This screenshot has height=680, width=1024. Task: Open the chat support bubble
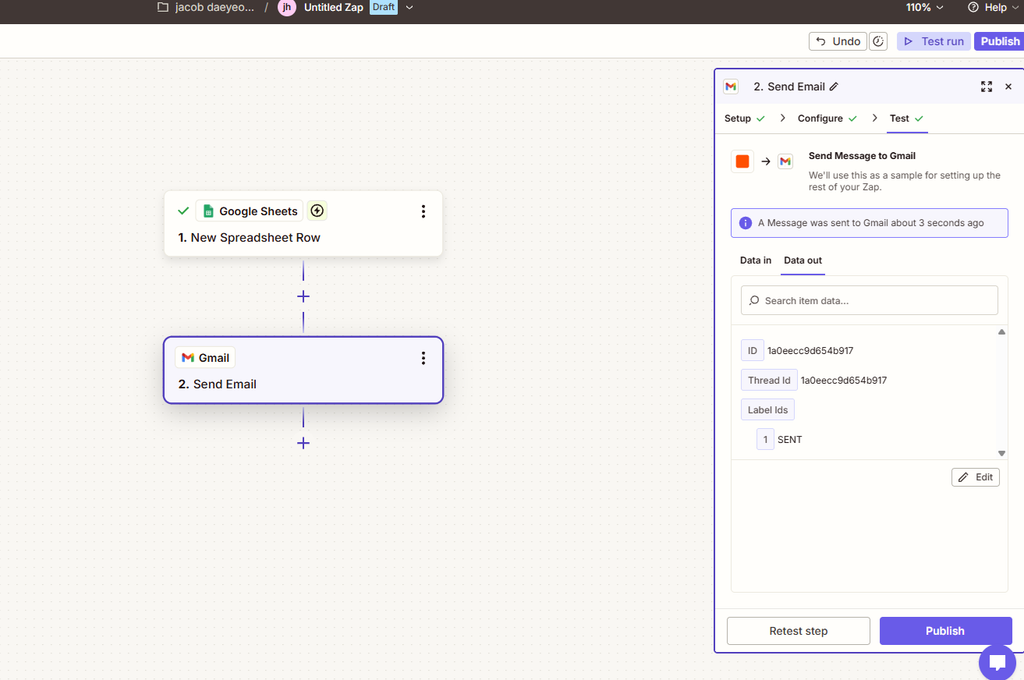[997, 662]
